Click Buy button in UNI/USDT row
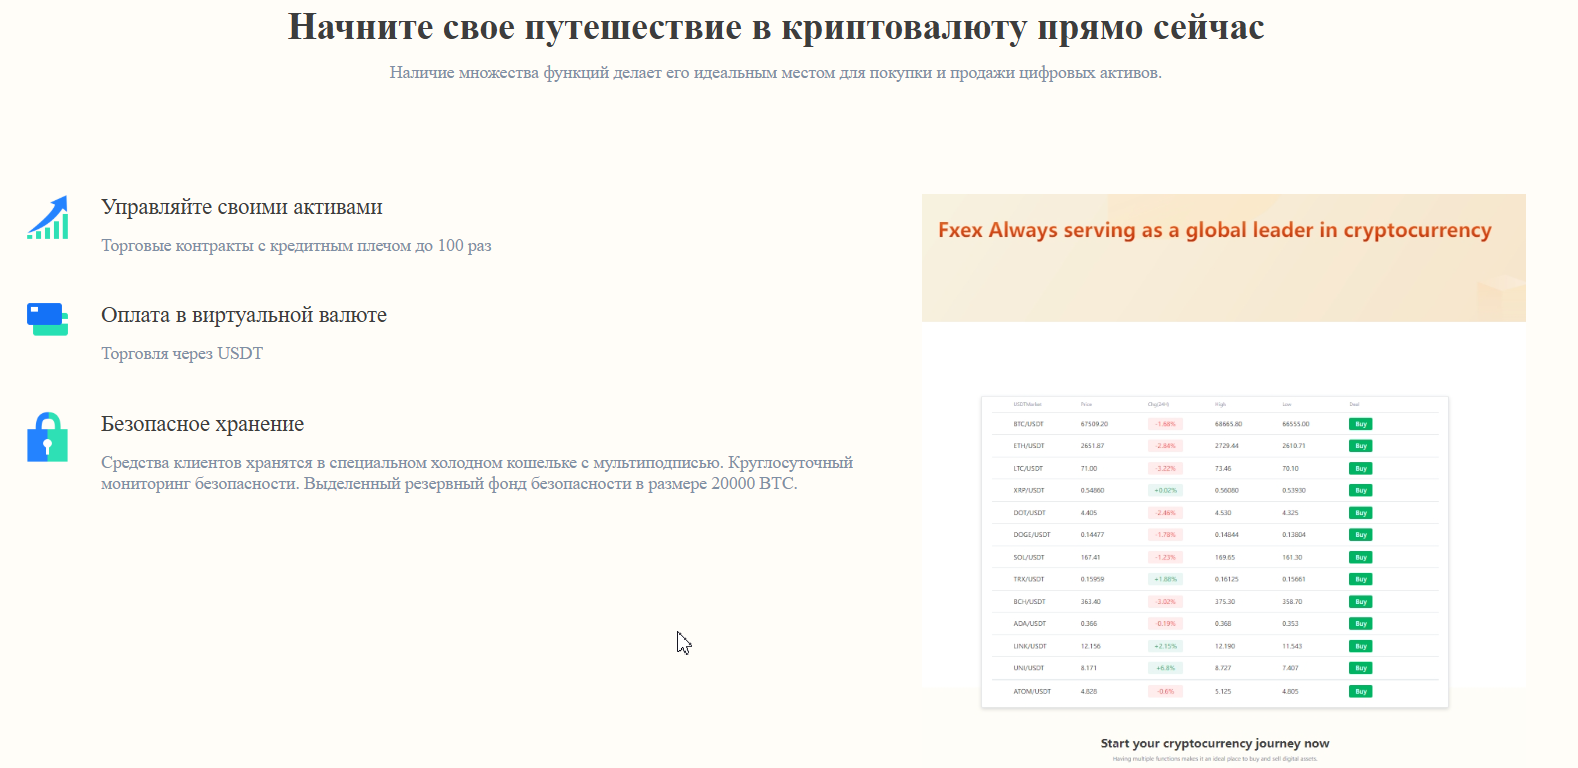Viewport: 1578px width, 768px height. (1360, 668)
